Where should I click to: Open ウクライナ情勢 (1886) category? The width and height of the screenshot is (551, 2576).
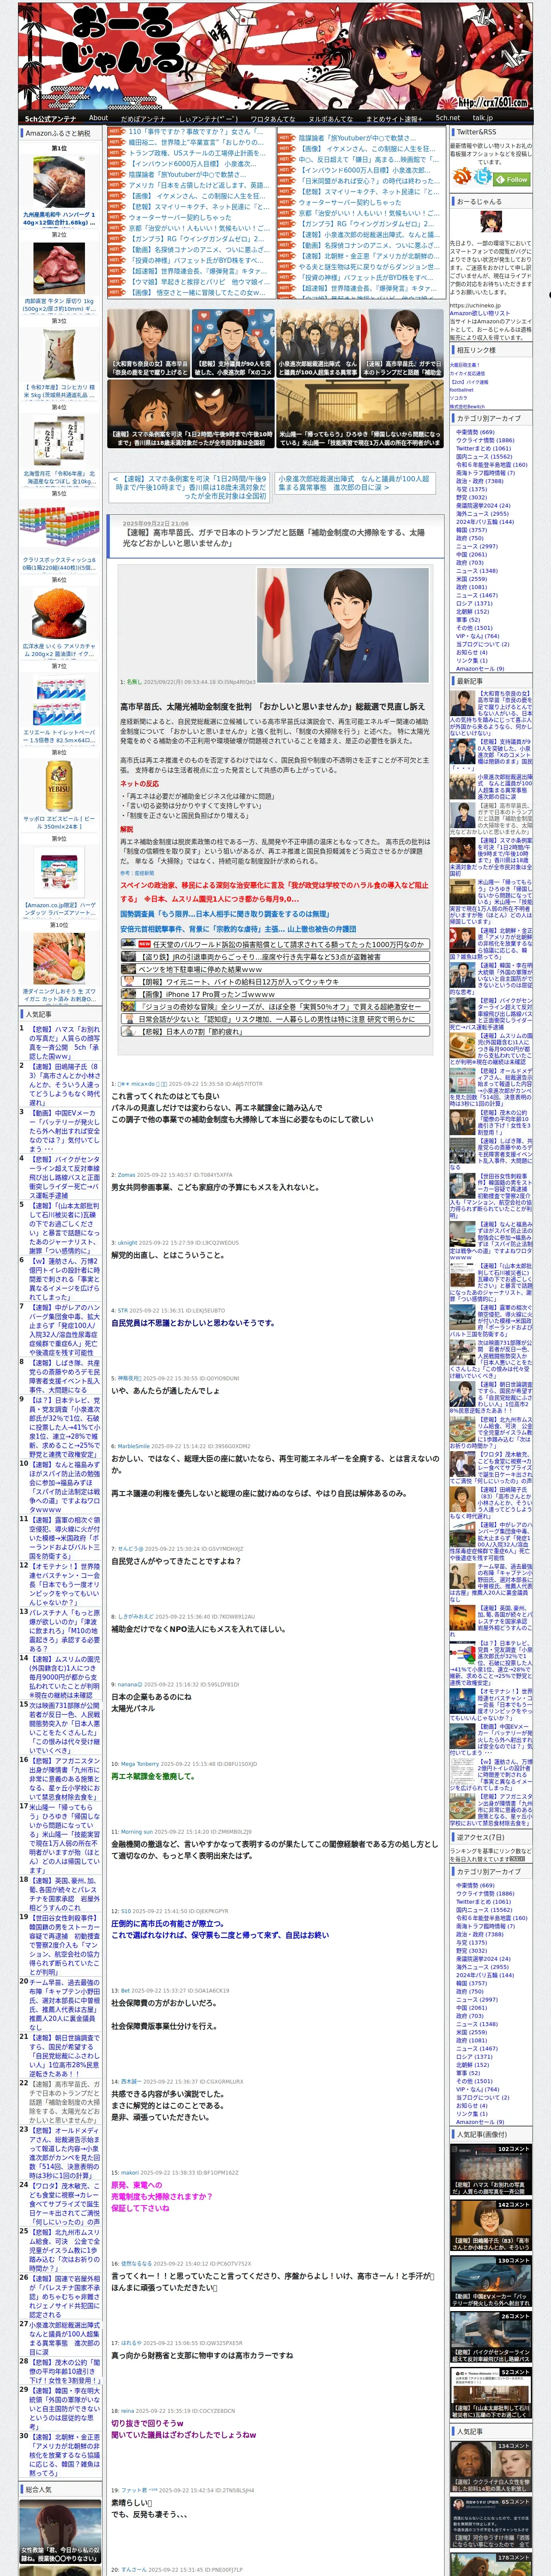pos(485,440)
